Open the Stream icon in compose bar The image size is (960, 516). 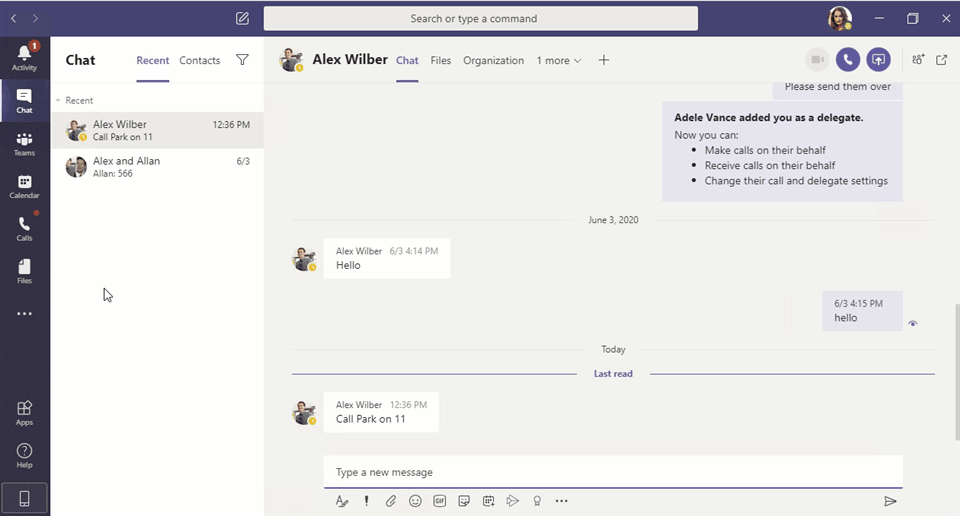512,501
